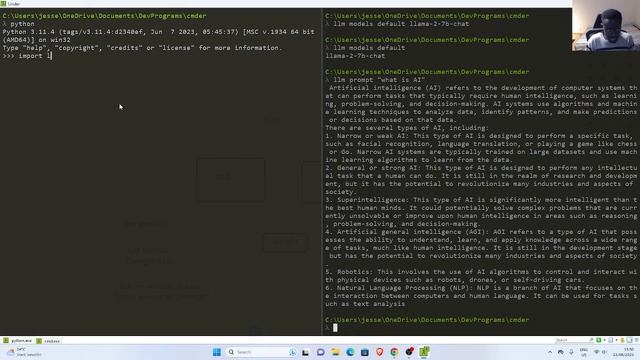The image size is (640, 360).
Task: Open the Windows Start menu
Action: point(217,352)
